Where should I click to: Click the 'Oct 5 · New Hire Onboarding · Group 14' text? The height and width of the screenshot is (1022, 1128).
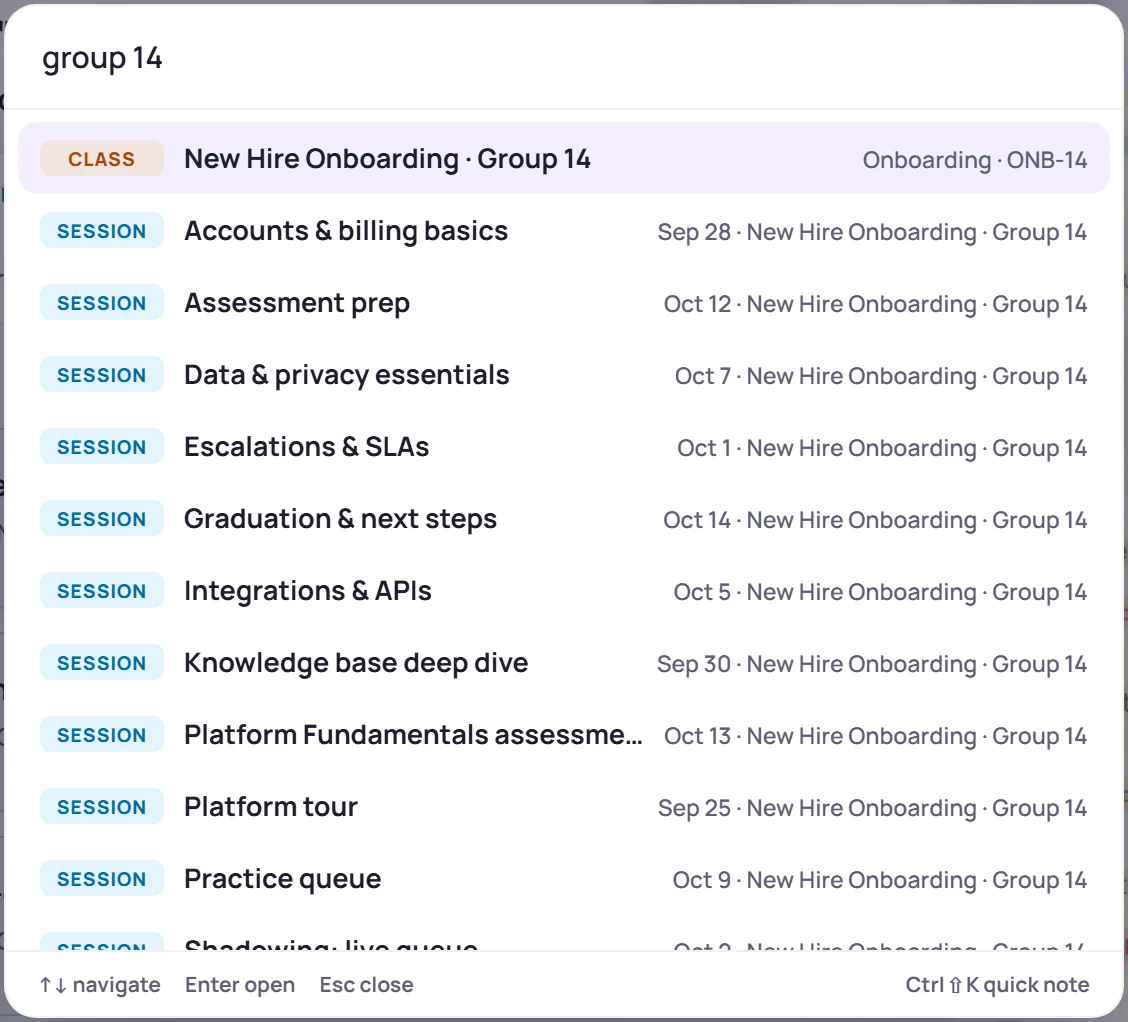[880, 592]
